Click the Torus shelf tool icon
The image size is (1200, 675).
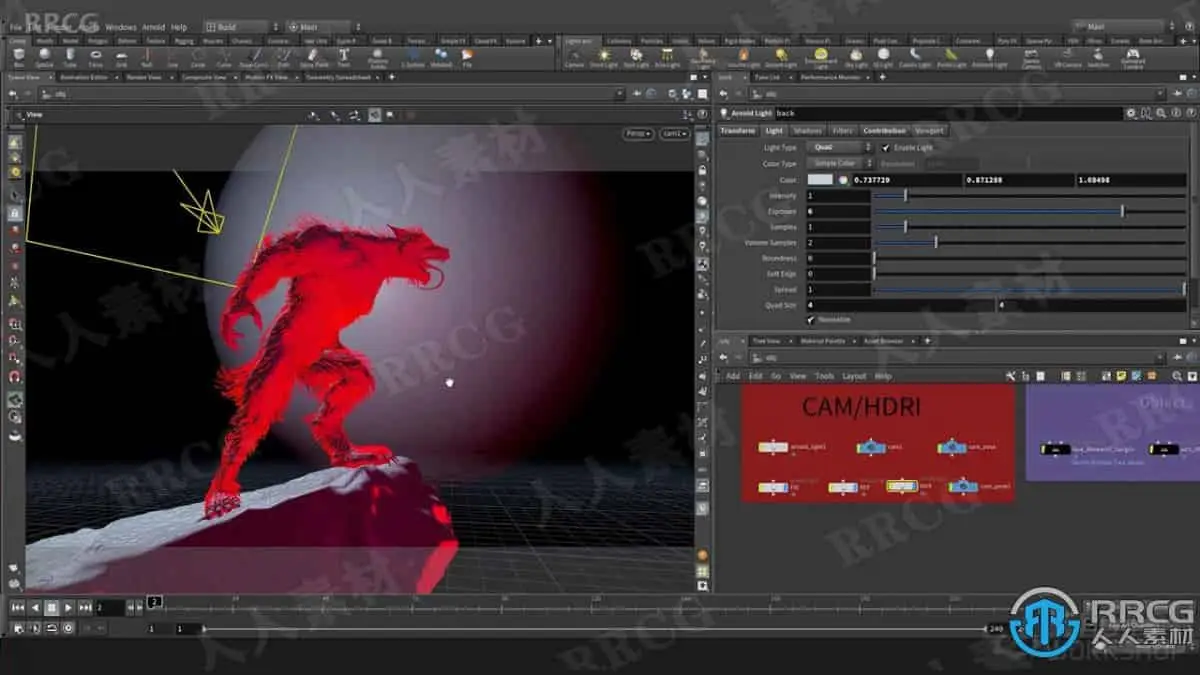[96, 56]
